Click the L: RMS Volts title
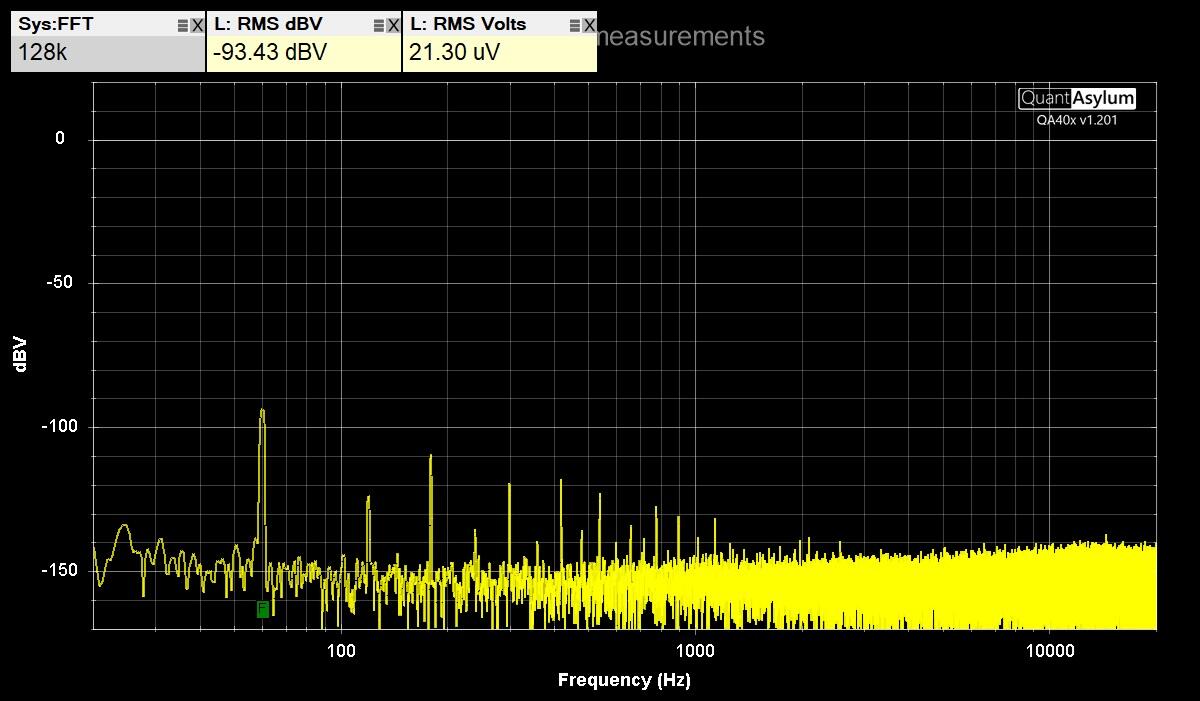 [x=468, y=24]
